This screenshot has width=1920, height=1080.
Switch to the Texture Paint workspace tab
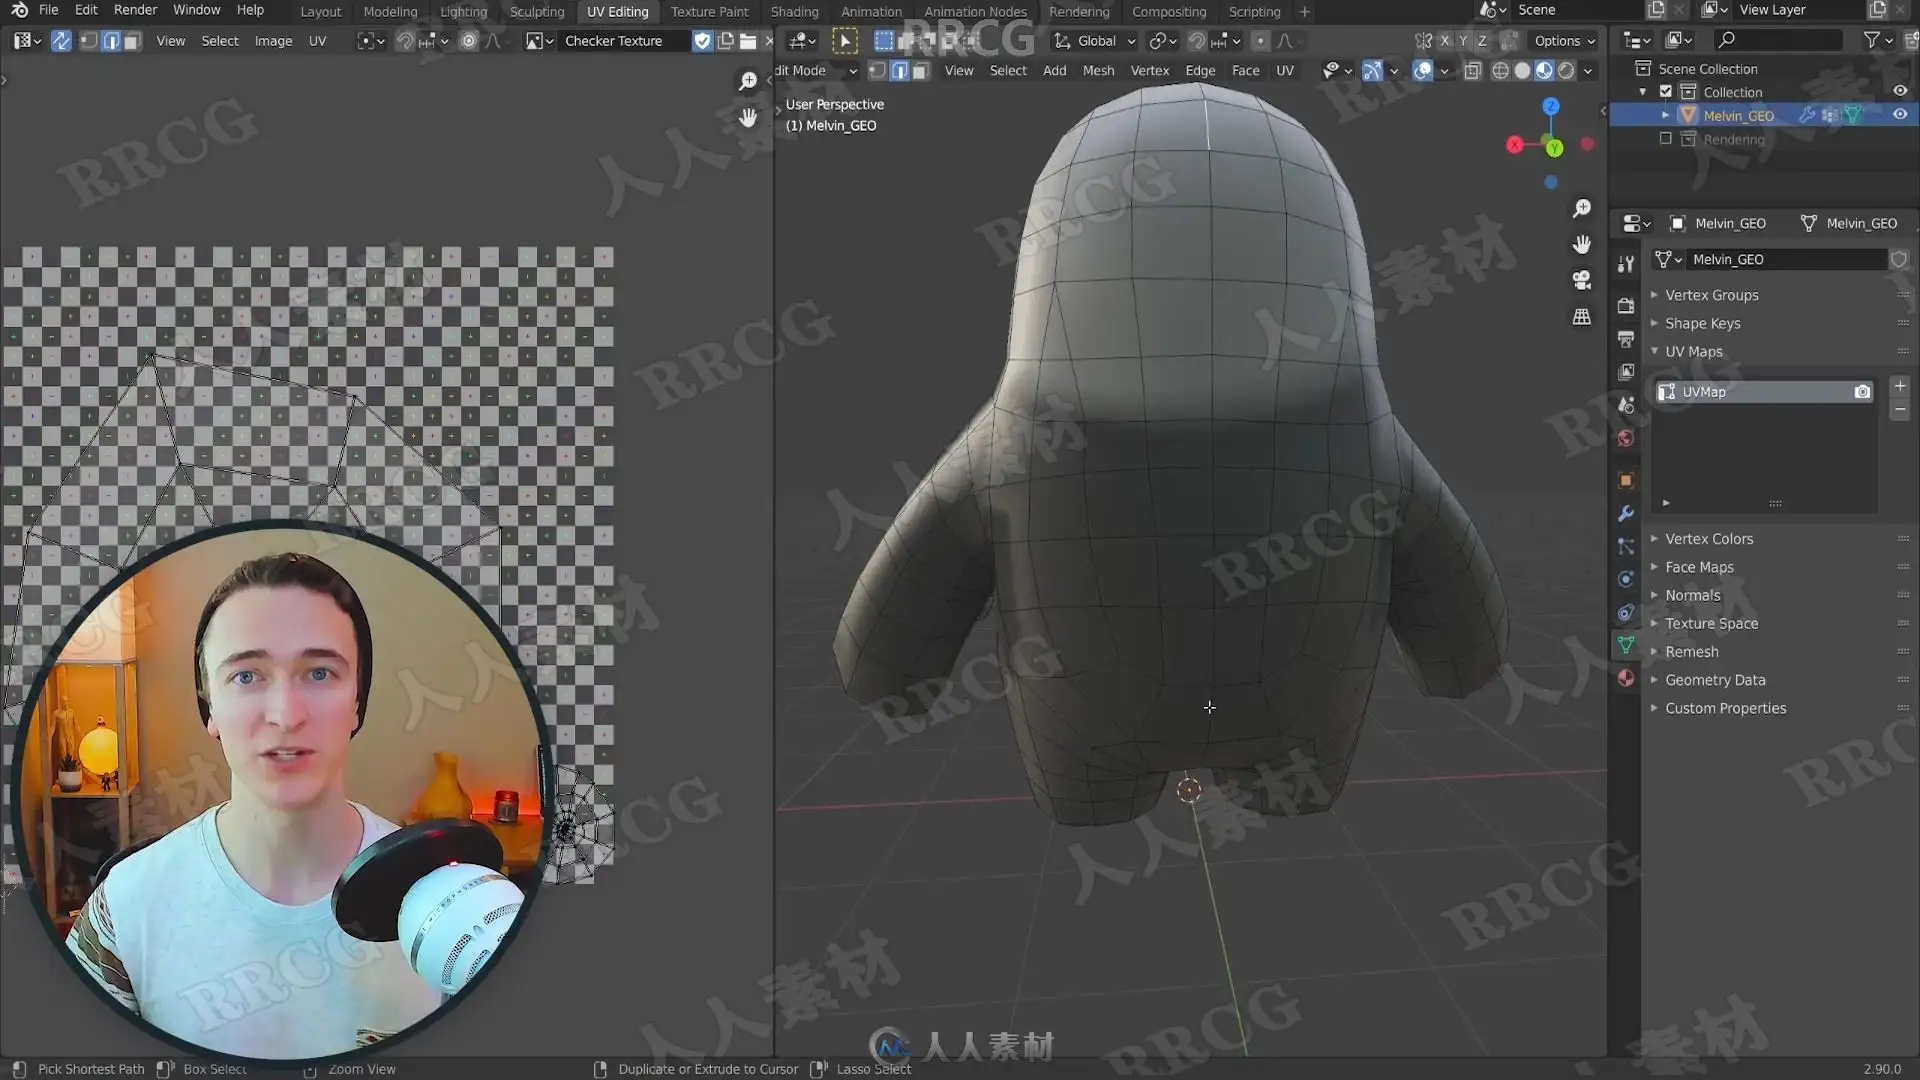[709, 12]
